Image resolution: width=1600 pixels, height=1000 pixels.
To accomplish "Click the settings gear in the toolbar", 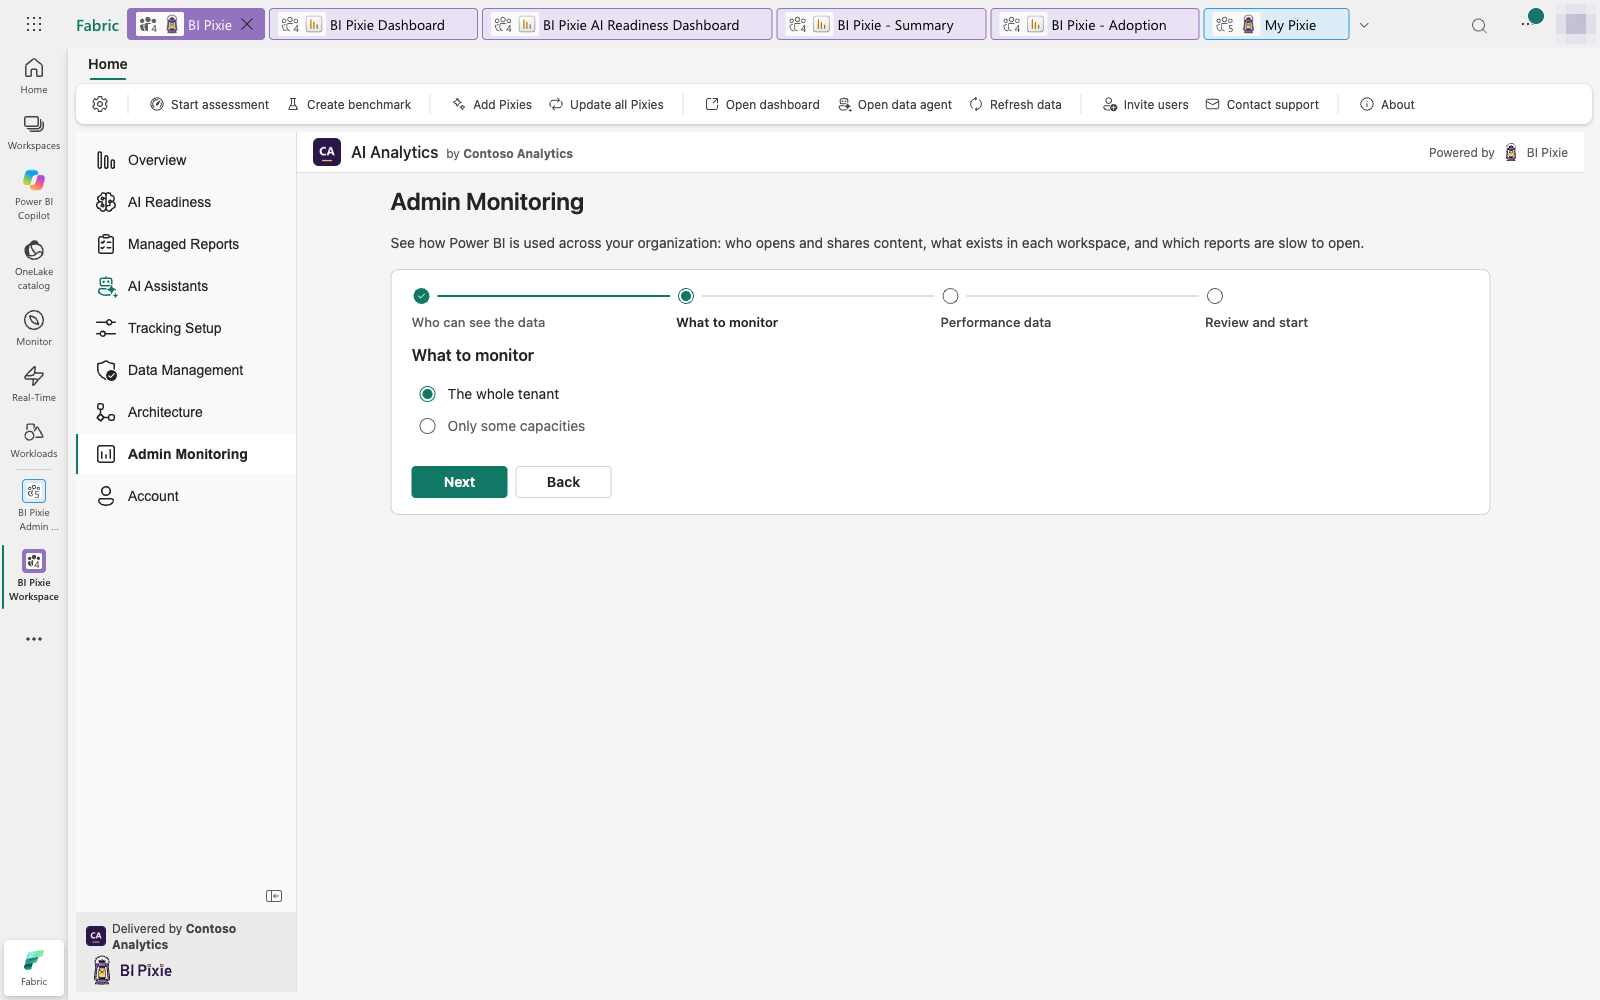I will tap(100, 104).
